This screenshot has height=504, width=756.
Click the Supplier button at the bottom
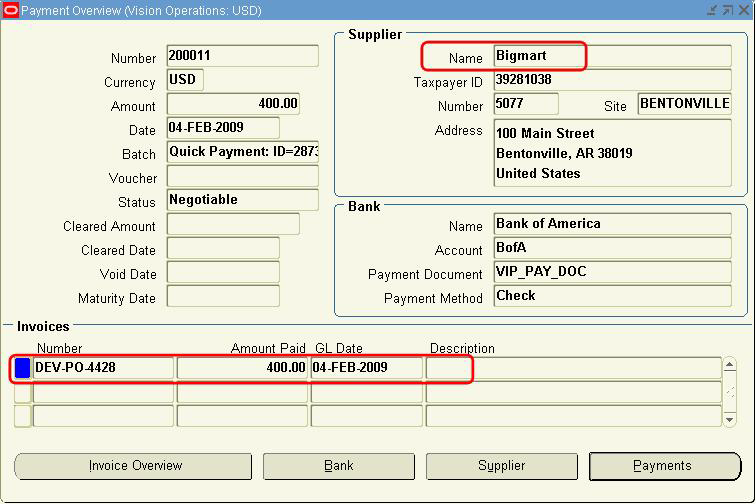tap(501, 466)
